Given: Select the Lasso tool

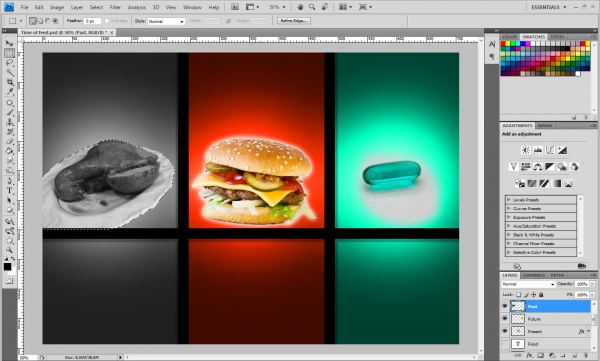Looking at the screenshot, I should (9, 63).
